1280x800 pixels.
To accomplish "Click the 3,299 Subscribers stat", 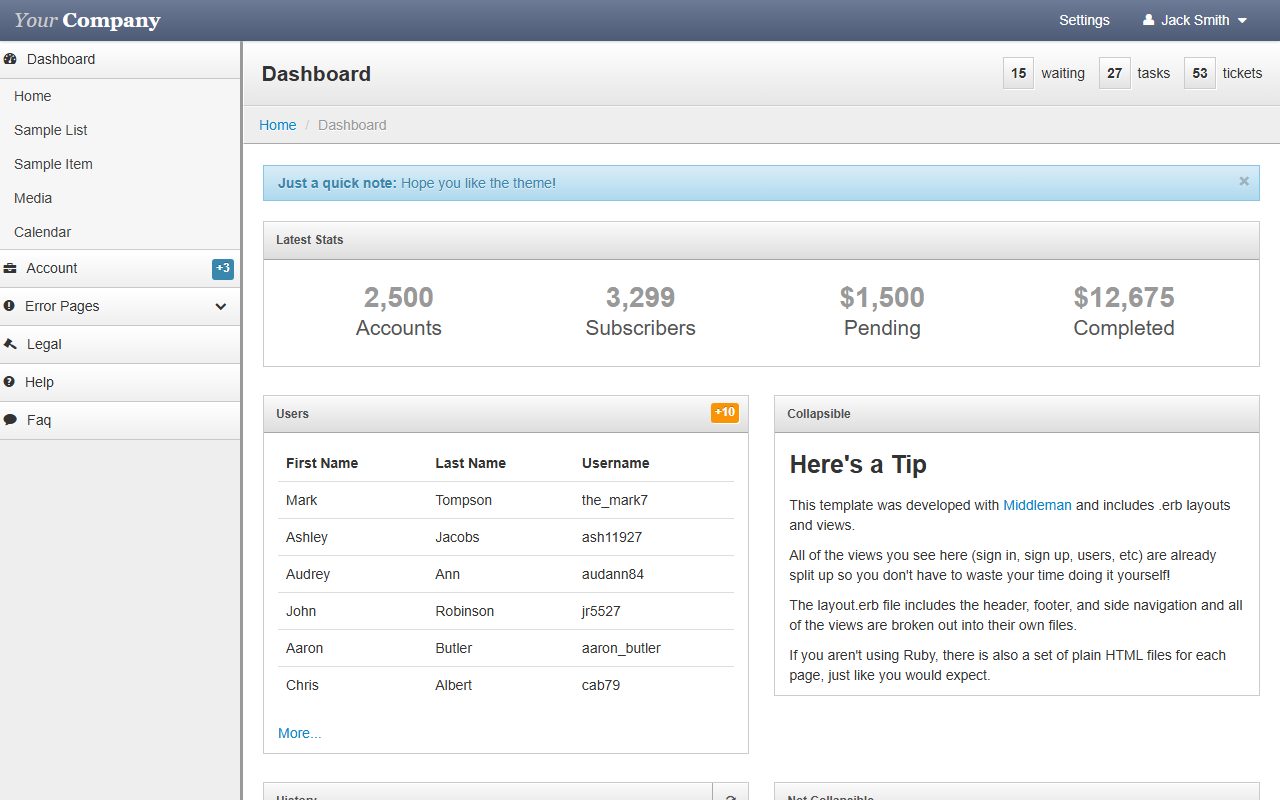I will click(x=641, y=312).
